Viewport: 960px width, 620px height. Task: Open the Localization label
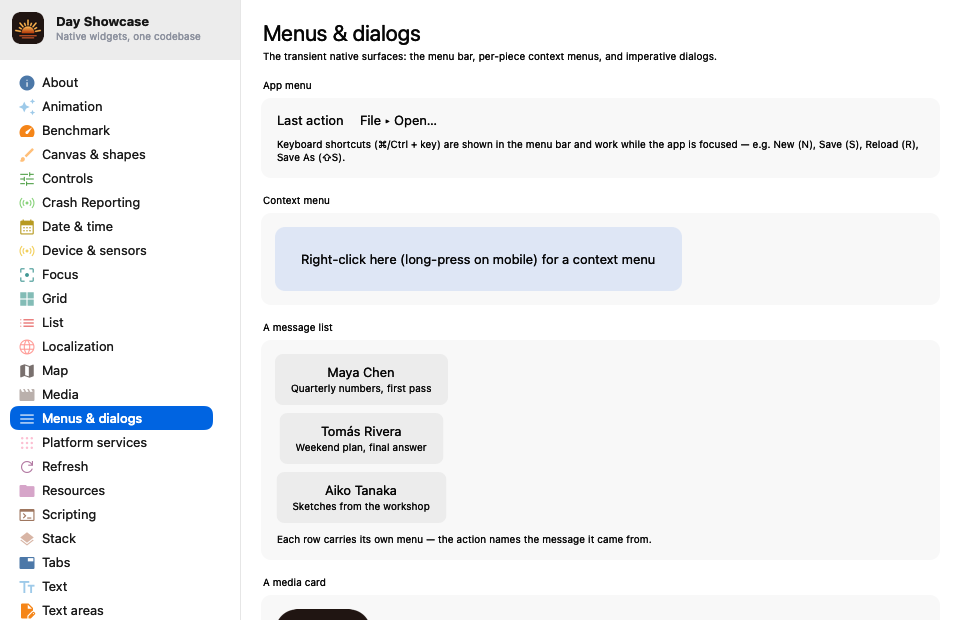coord(78,346)
